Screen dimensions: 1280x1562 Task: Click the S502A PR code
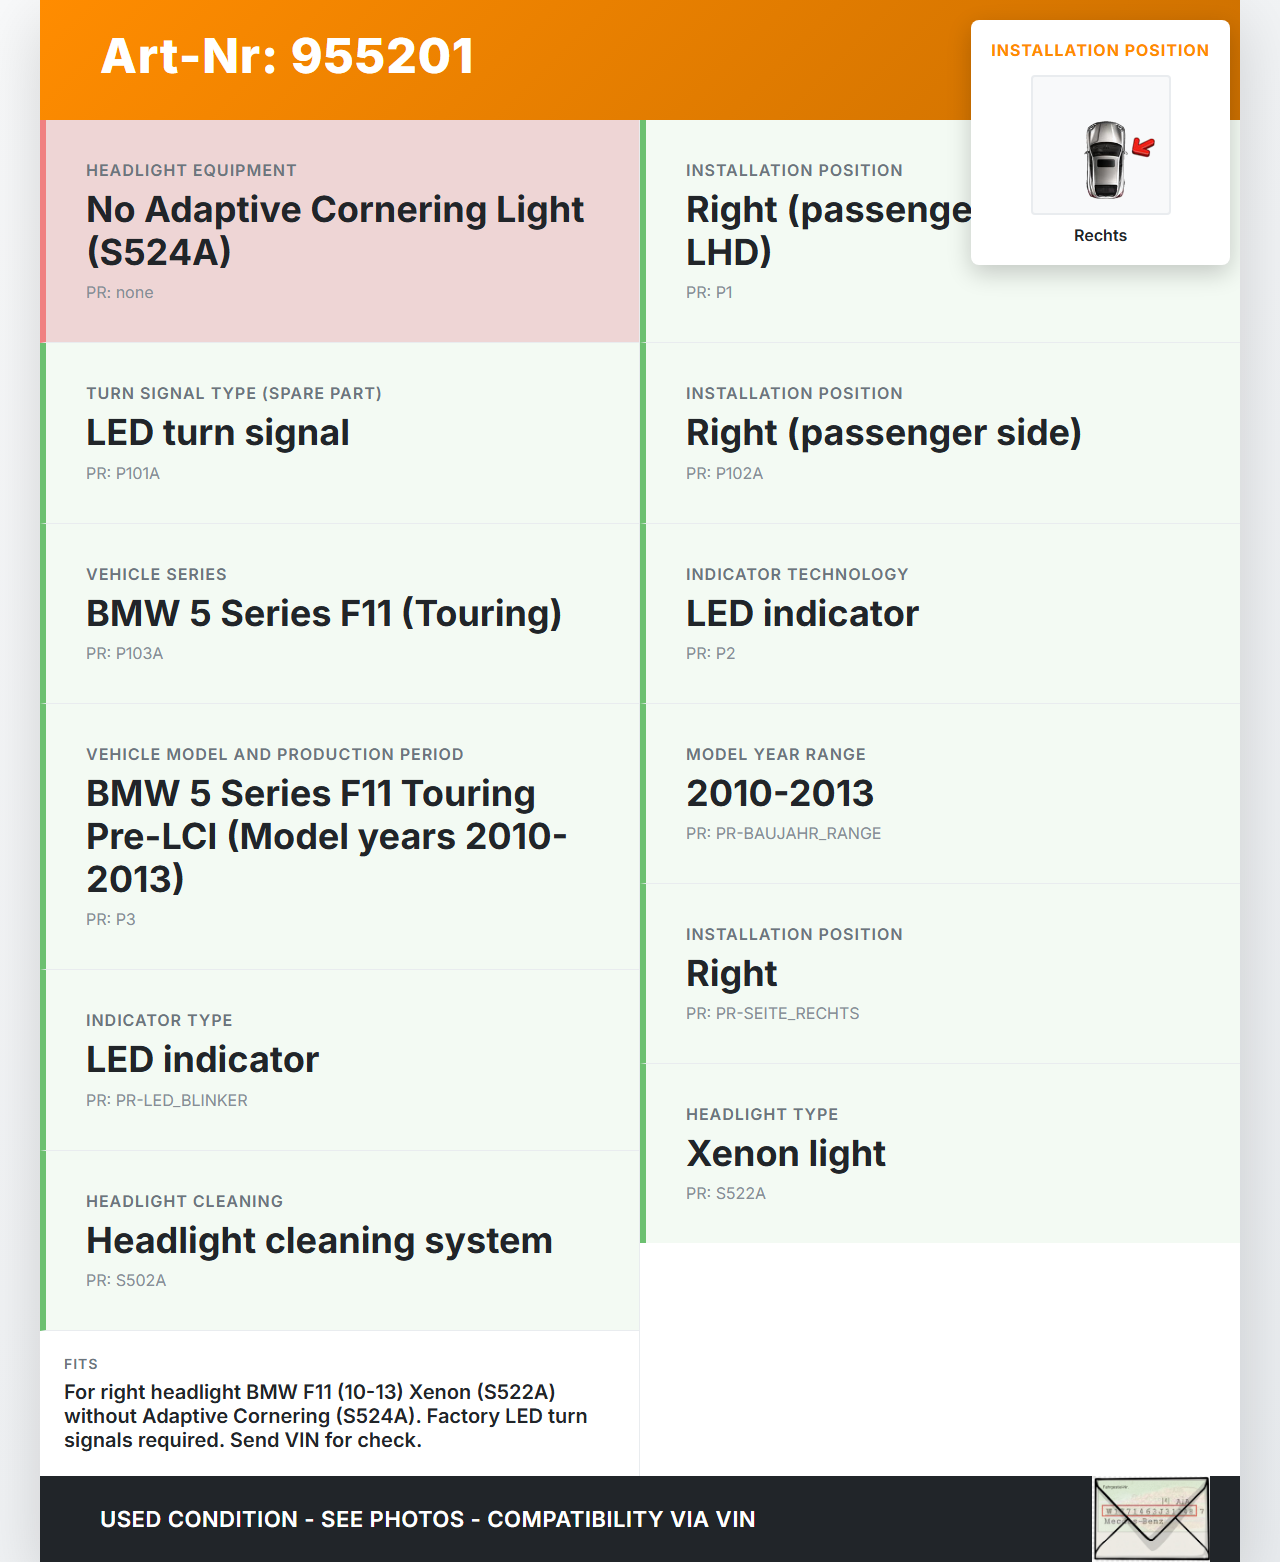point(126,1281)
